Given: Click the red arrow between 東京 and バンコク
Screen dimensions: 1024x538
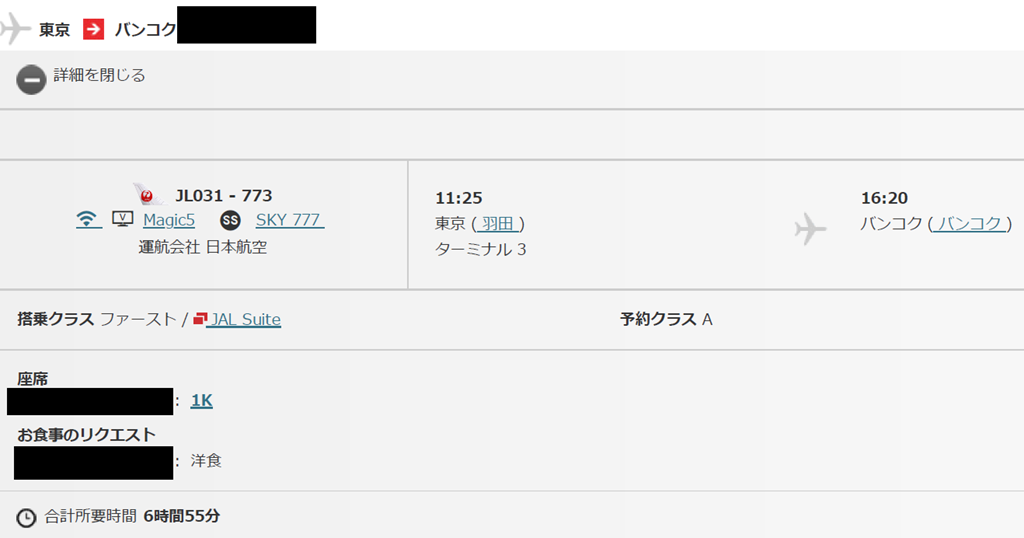Looking at the screenshot, I should [x=93, y=29].
